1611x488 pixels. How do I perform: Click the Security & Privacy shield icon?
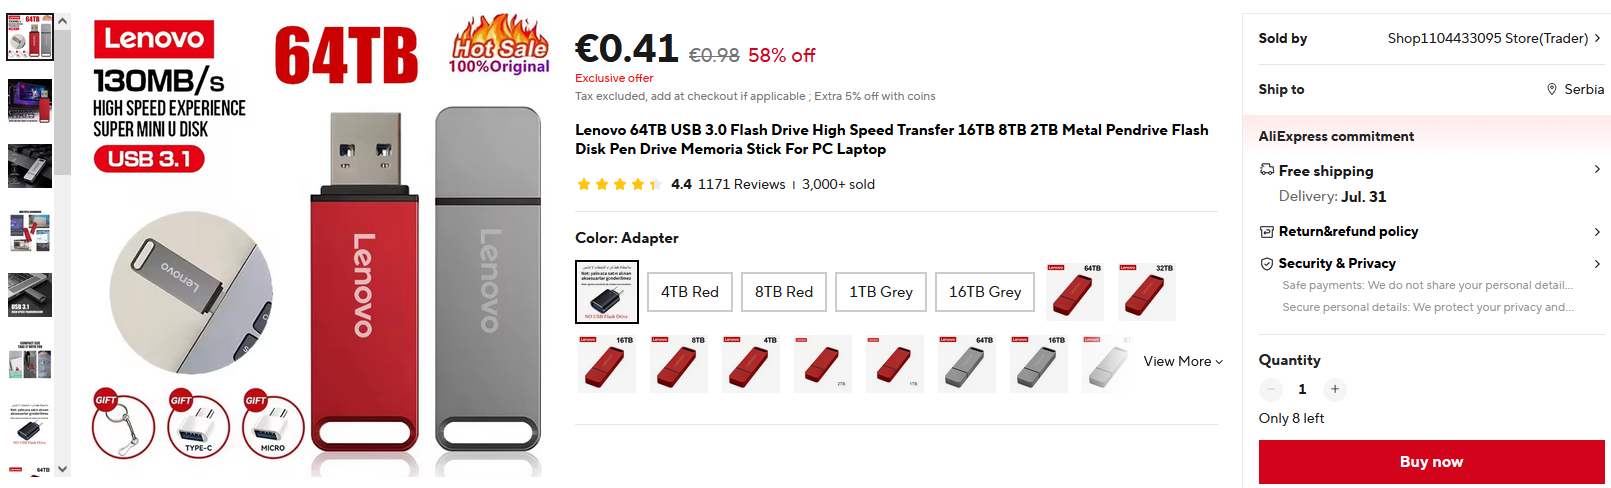pos(1267,263)
